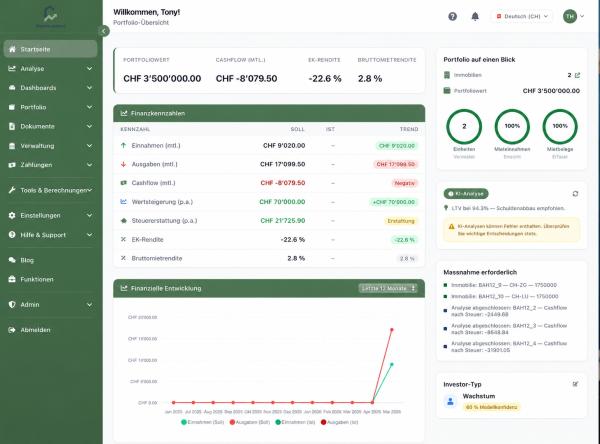Click the Ausgaben (mtl.) down arrow icon
The width and height of the screenshot is (600, 444).
point(123,164)
